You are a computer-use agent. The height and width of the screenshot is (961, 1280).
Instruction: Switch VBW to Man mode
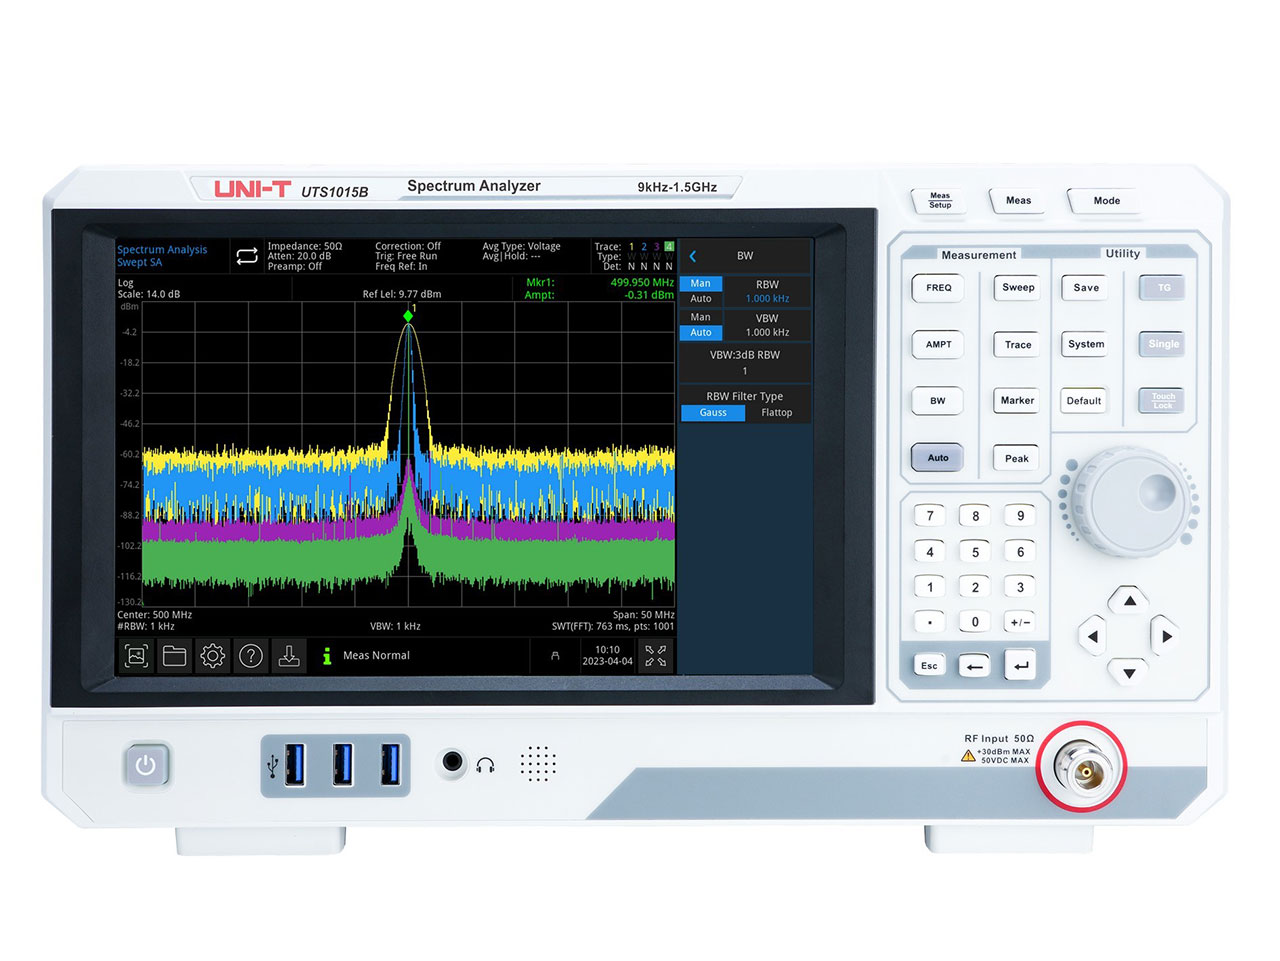(700, 317)
